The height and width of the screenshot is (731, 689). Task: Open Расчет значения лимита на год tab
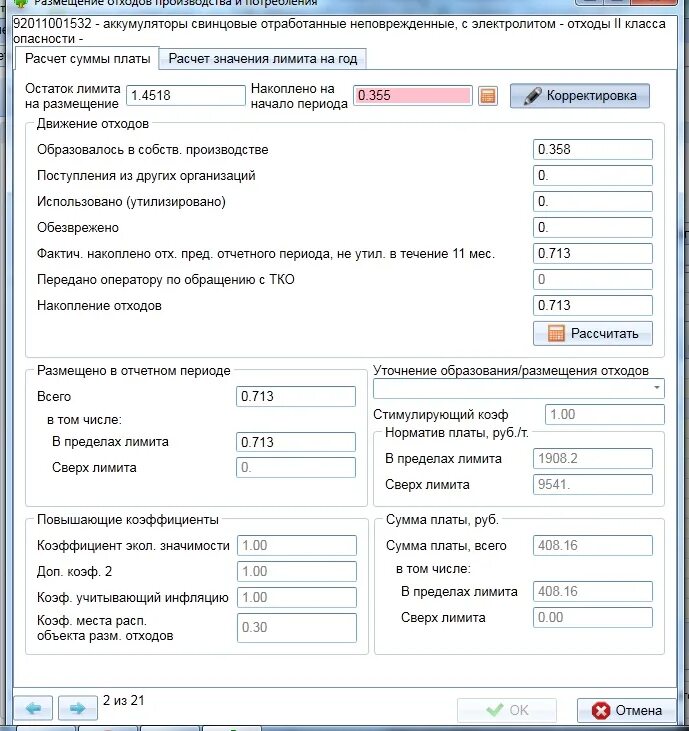click(x=262, y=59)
